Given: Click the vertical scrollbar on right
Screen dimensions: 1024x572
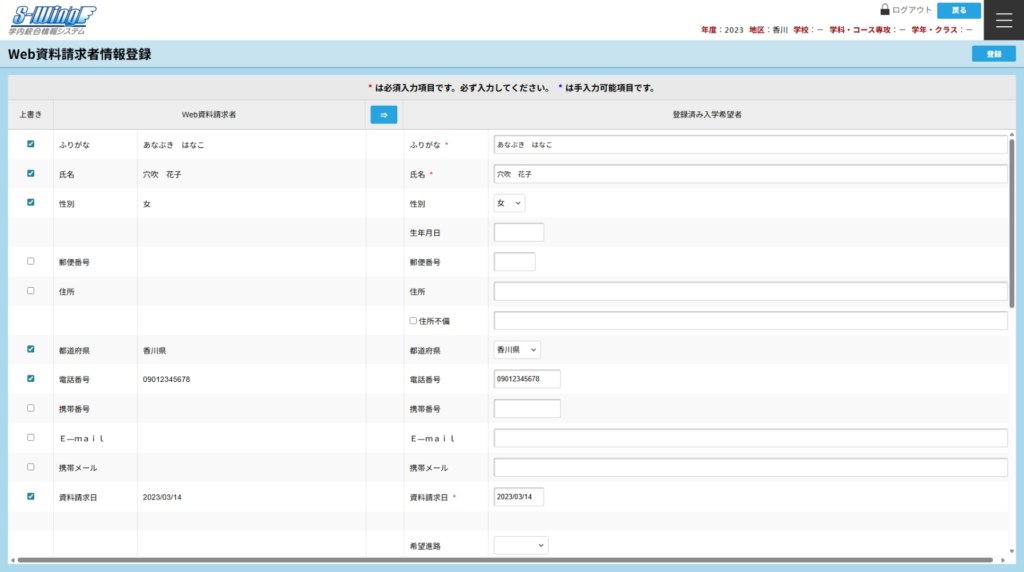Looking at the screenshot, I should point(1012,220).
